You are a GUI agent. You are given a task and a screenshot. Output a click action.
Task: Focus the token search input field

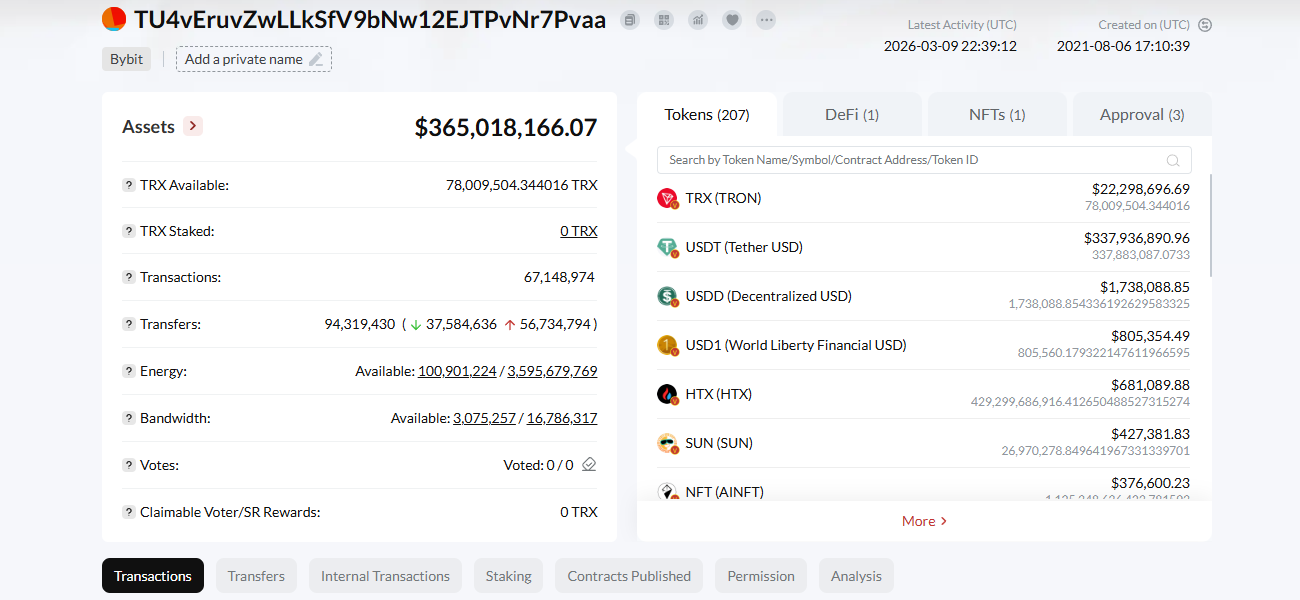[x=910, y=160]
